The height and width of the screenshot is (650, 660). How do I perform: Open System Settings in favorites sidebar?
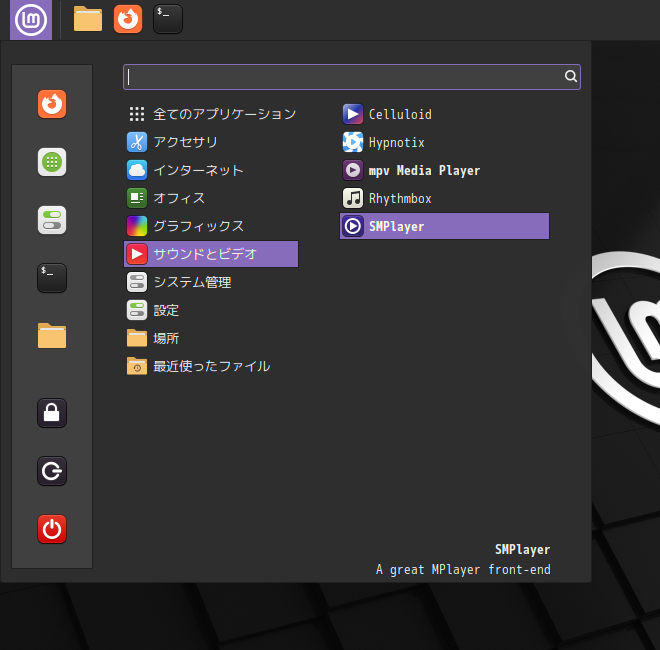pyautogui.click(x=52, y=220)
